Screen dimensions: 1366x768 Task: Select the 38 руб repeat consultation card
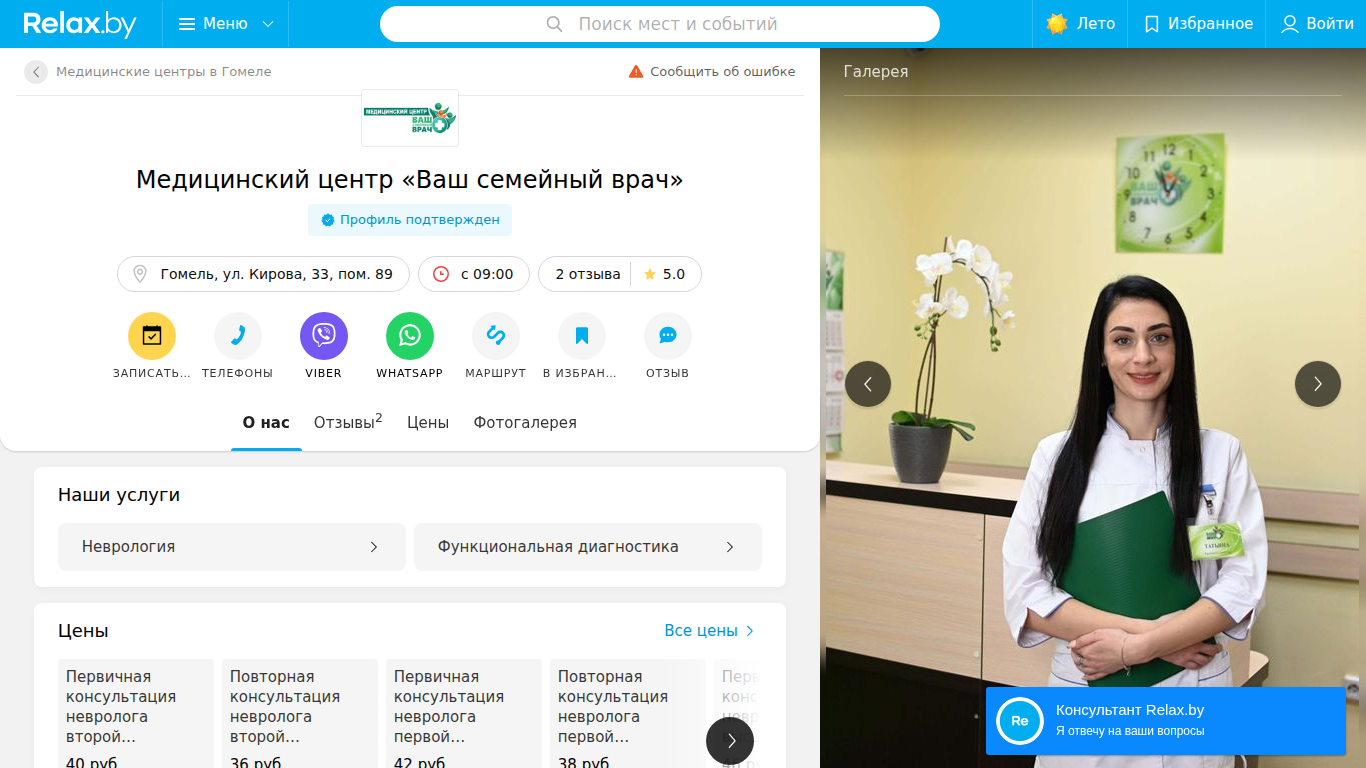coord(628,714)
